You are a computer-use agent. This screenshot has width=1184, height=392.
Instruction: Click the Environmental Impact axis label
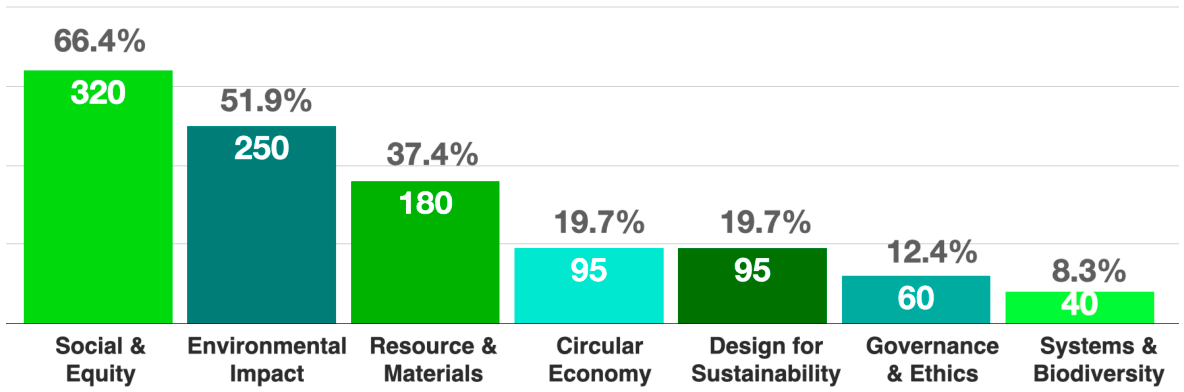(x=267, y=360)
